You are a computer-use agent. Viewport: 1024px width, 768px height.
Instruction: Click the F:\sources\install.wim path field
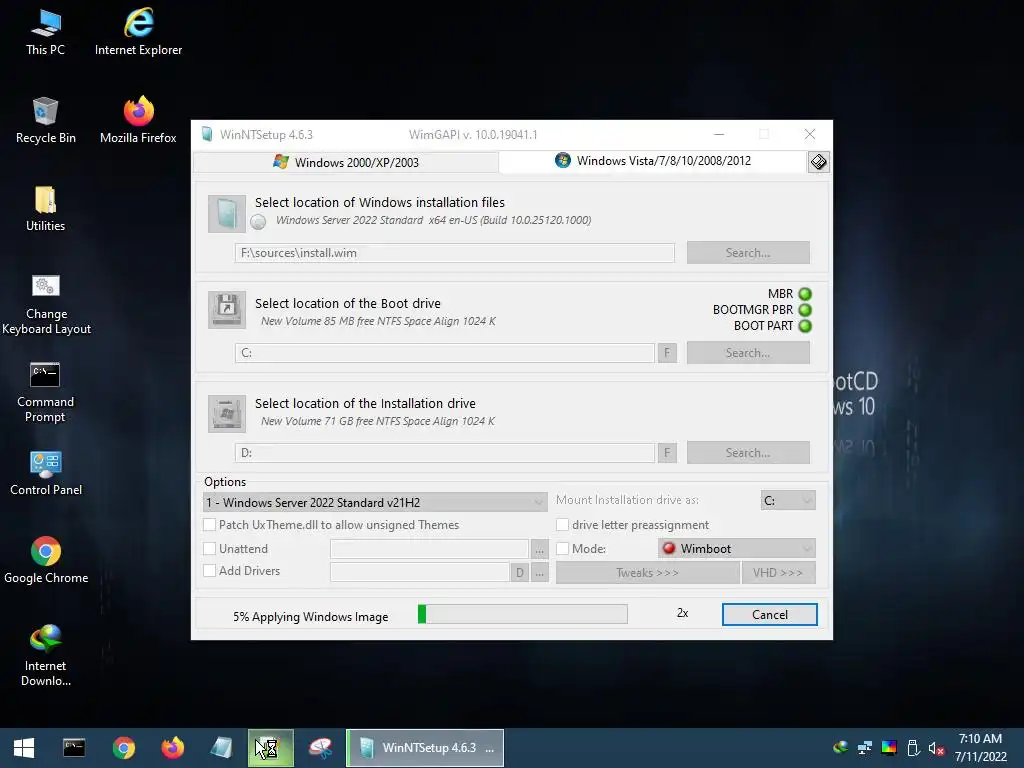[x=455, y=253]
